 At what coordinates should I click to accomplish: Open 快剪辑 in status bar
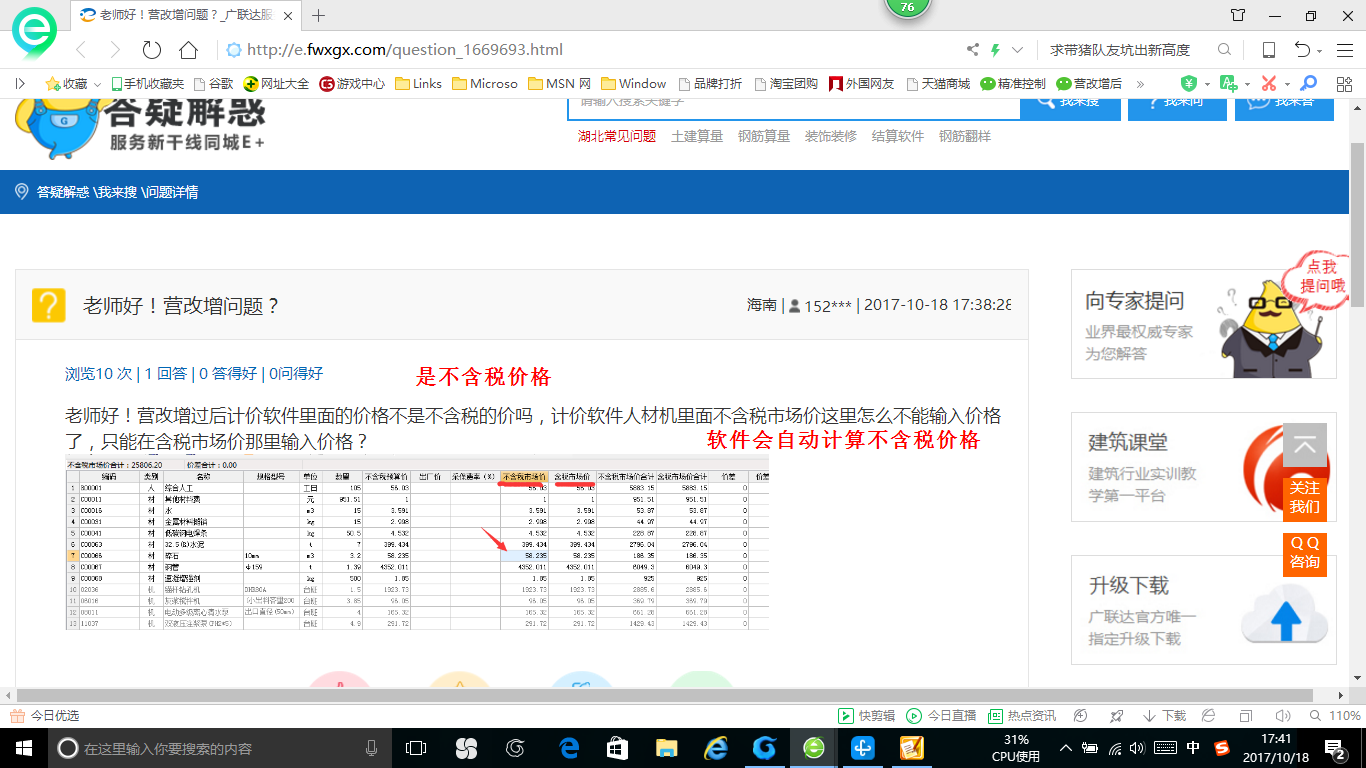[x=867, y=716]
